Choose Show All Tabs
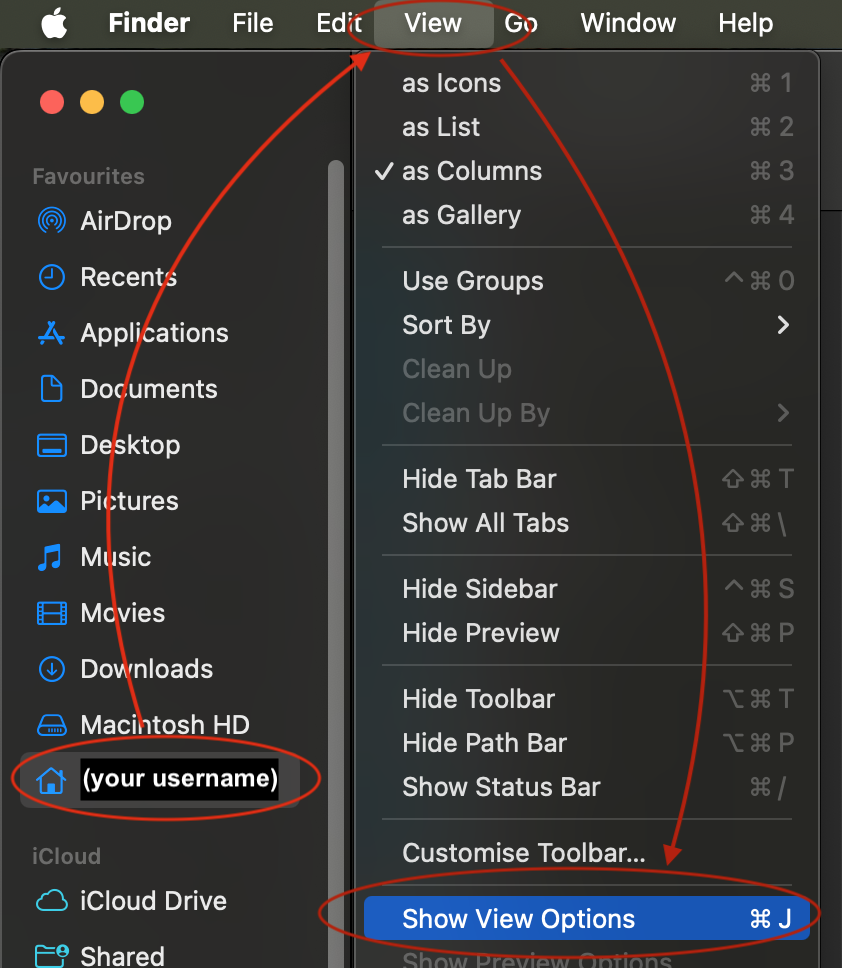Image resolution: width=842 pixels, height=968 pixels. [586, 523]
